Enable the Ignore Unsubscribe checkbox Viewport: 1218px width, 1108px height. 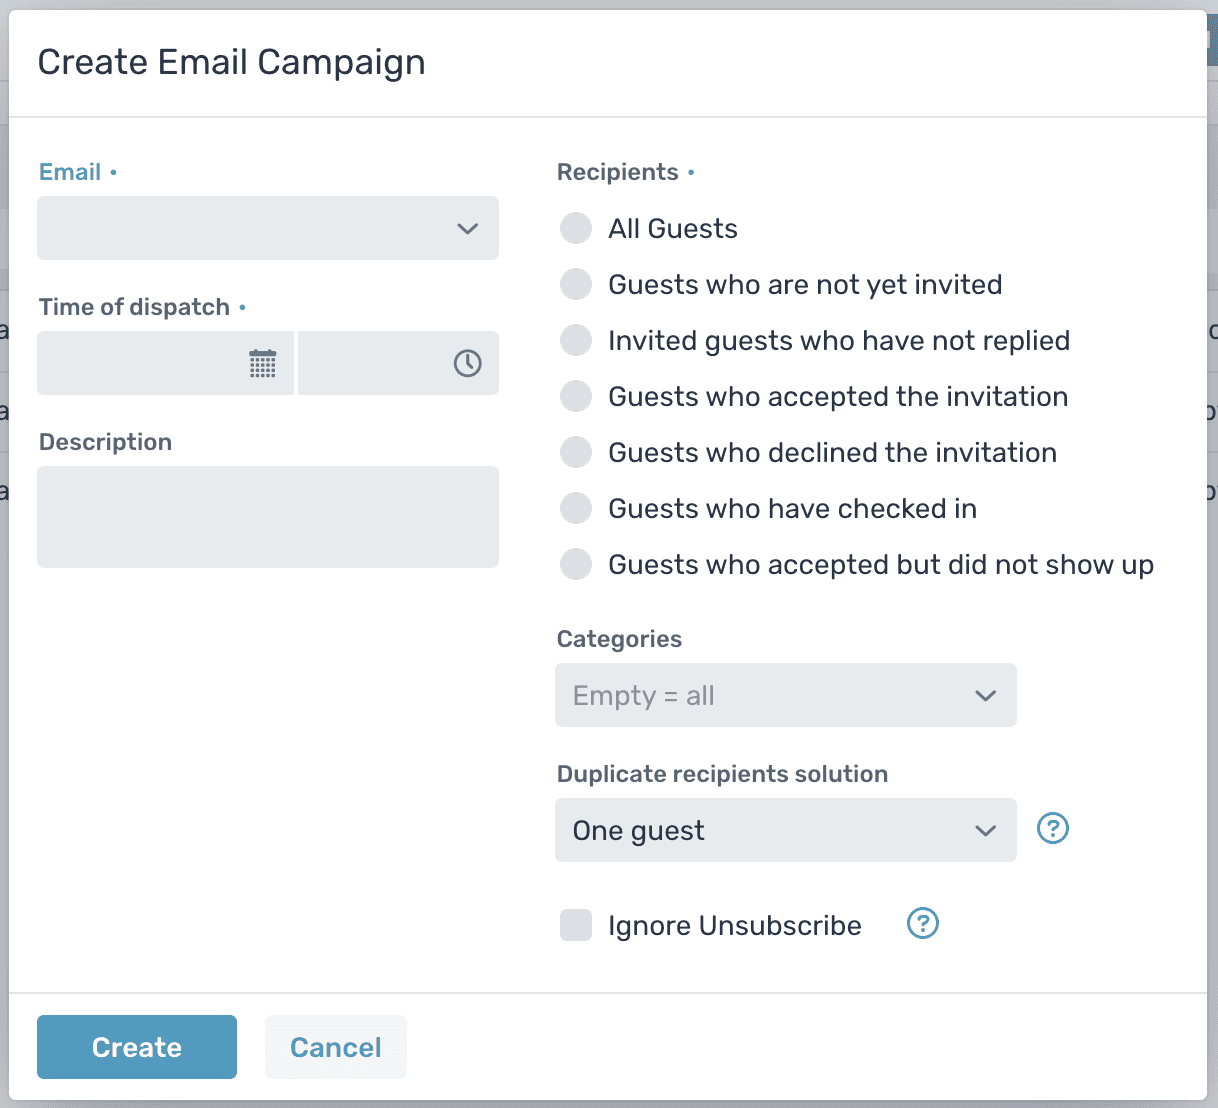576,925
